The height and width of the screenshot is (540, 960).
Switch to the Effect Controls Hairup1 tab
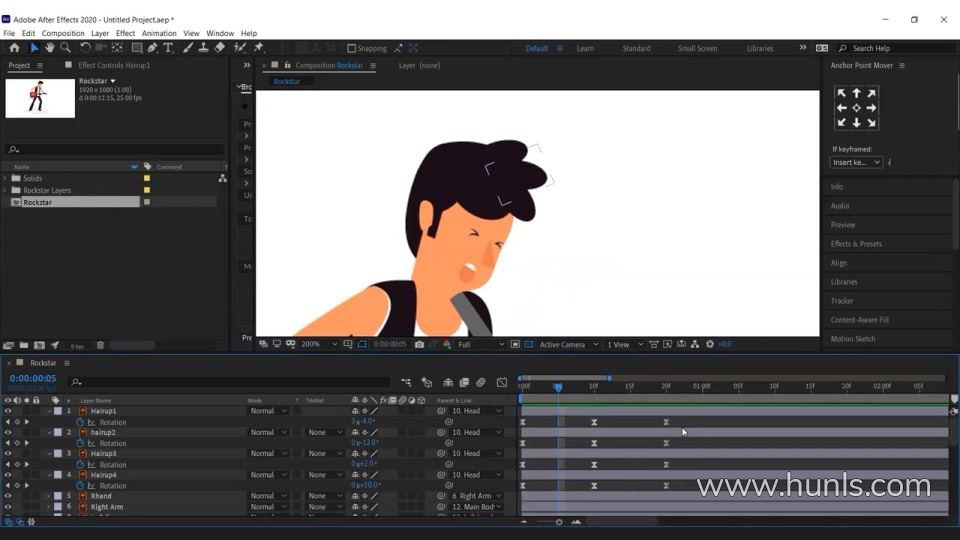tap(114, 66)
